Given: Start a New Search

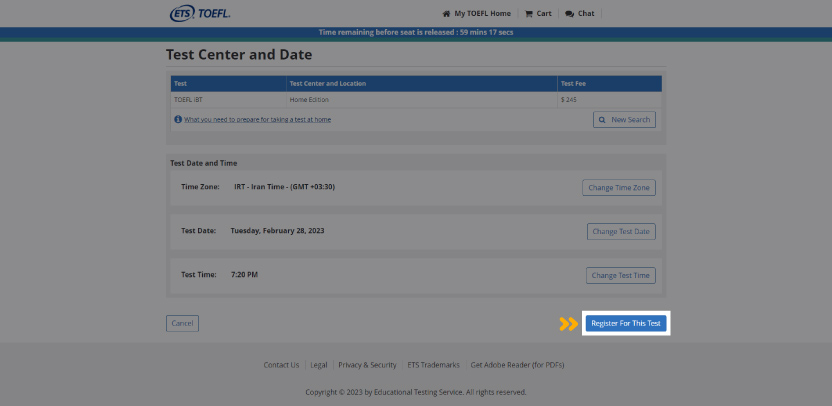Looking at the screenshot, I should [x=624, y=119].
